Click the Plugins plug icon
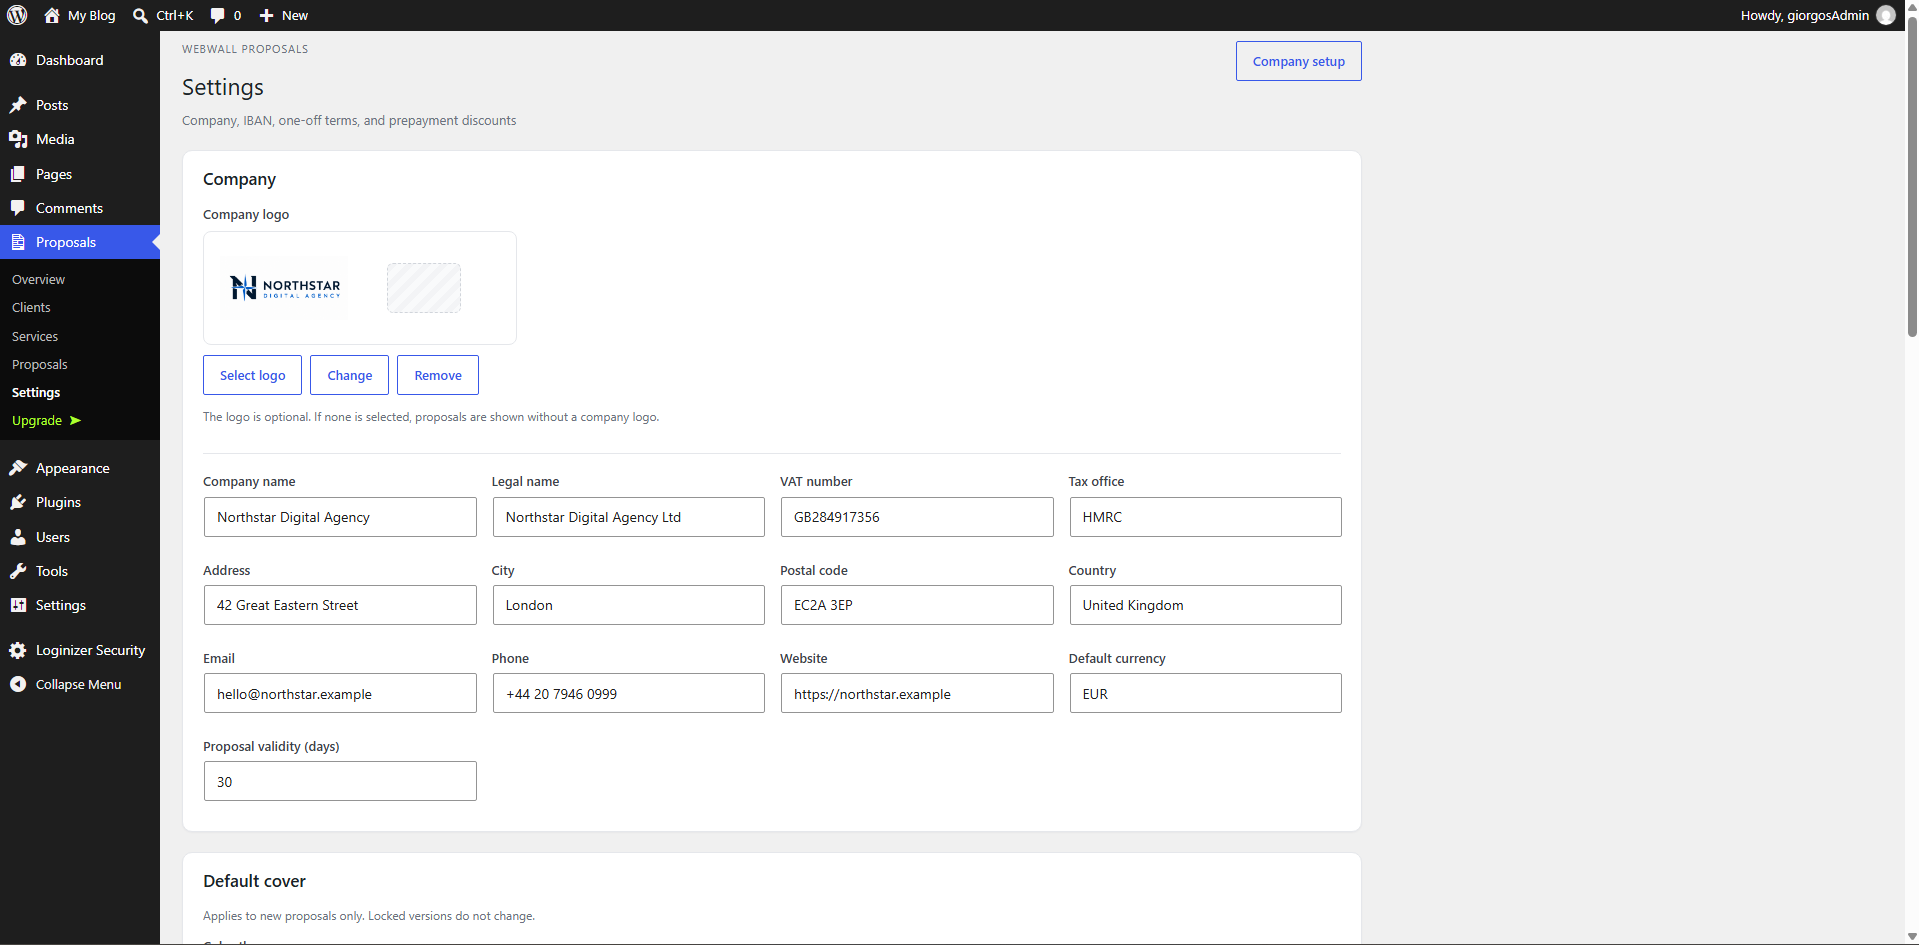This screenshot has height=945, width=1919. click(18, 502)
